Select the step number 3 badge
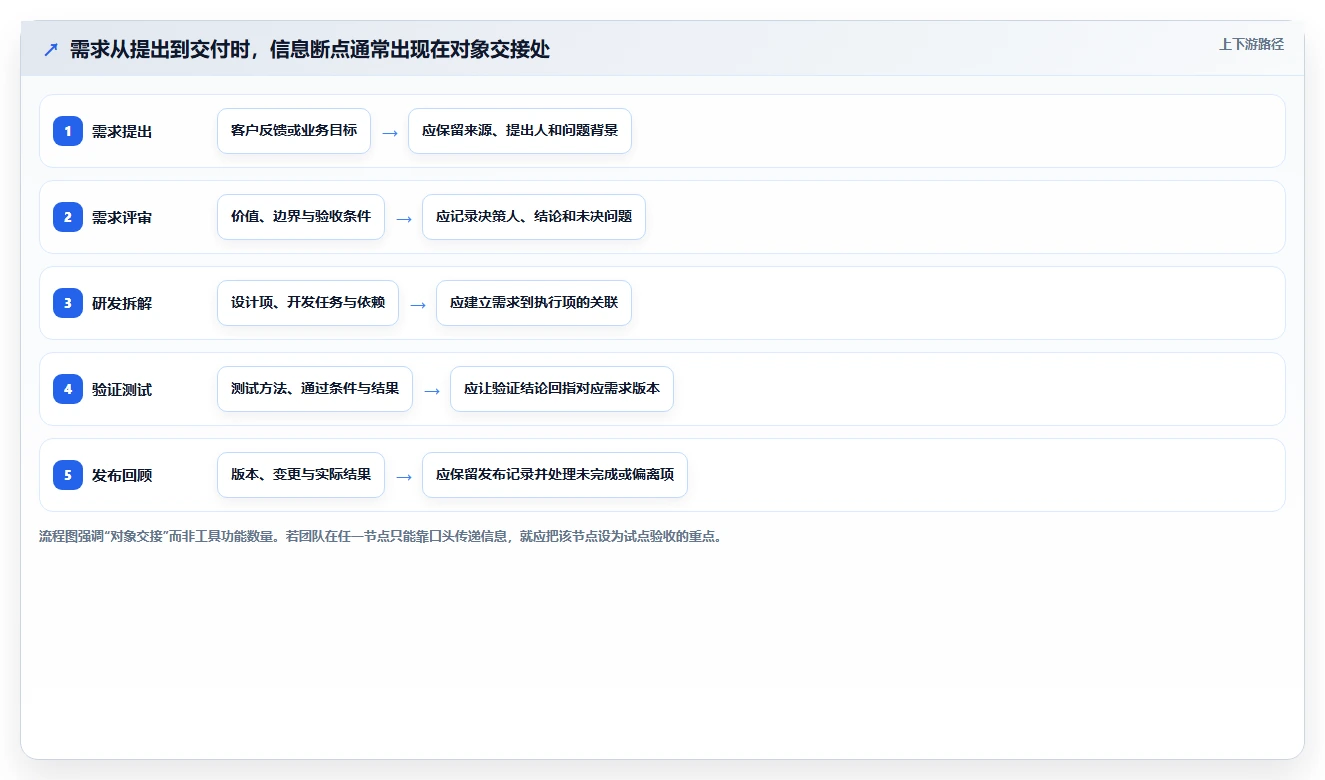Viewport: 1325px width, 780px height. 68,303
